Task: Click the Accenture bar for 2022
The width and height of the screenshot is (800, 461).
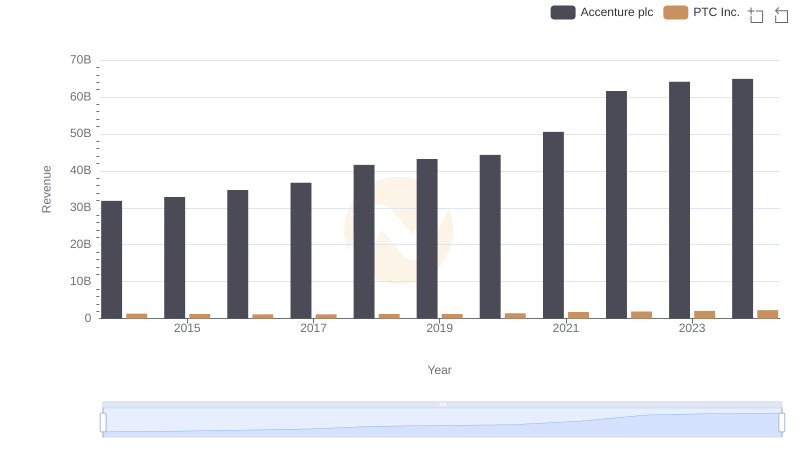Action: [616, 205]
